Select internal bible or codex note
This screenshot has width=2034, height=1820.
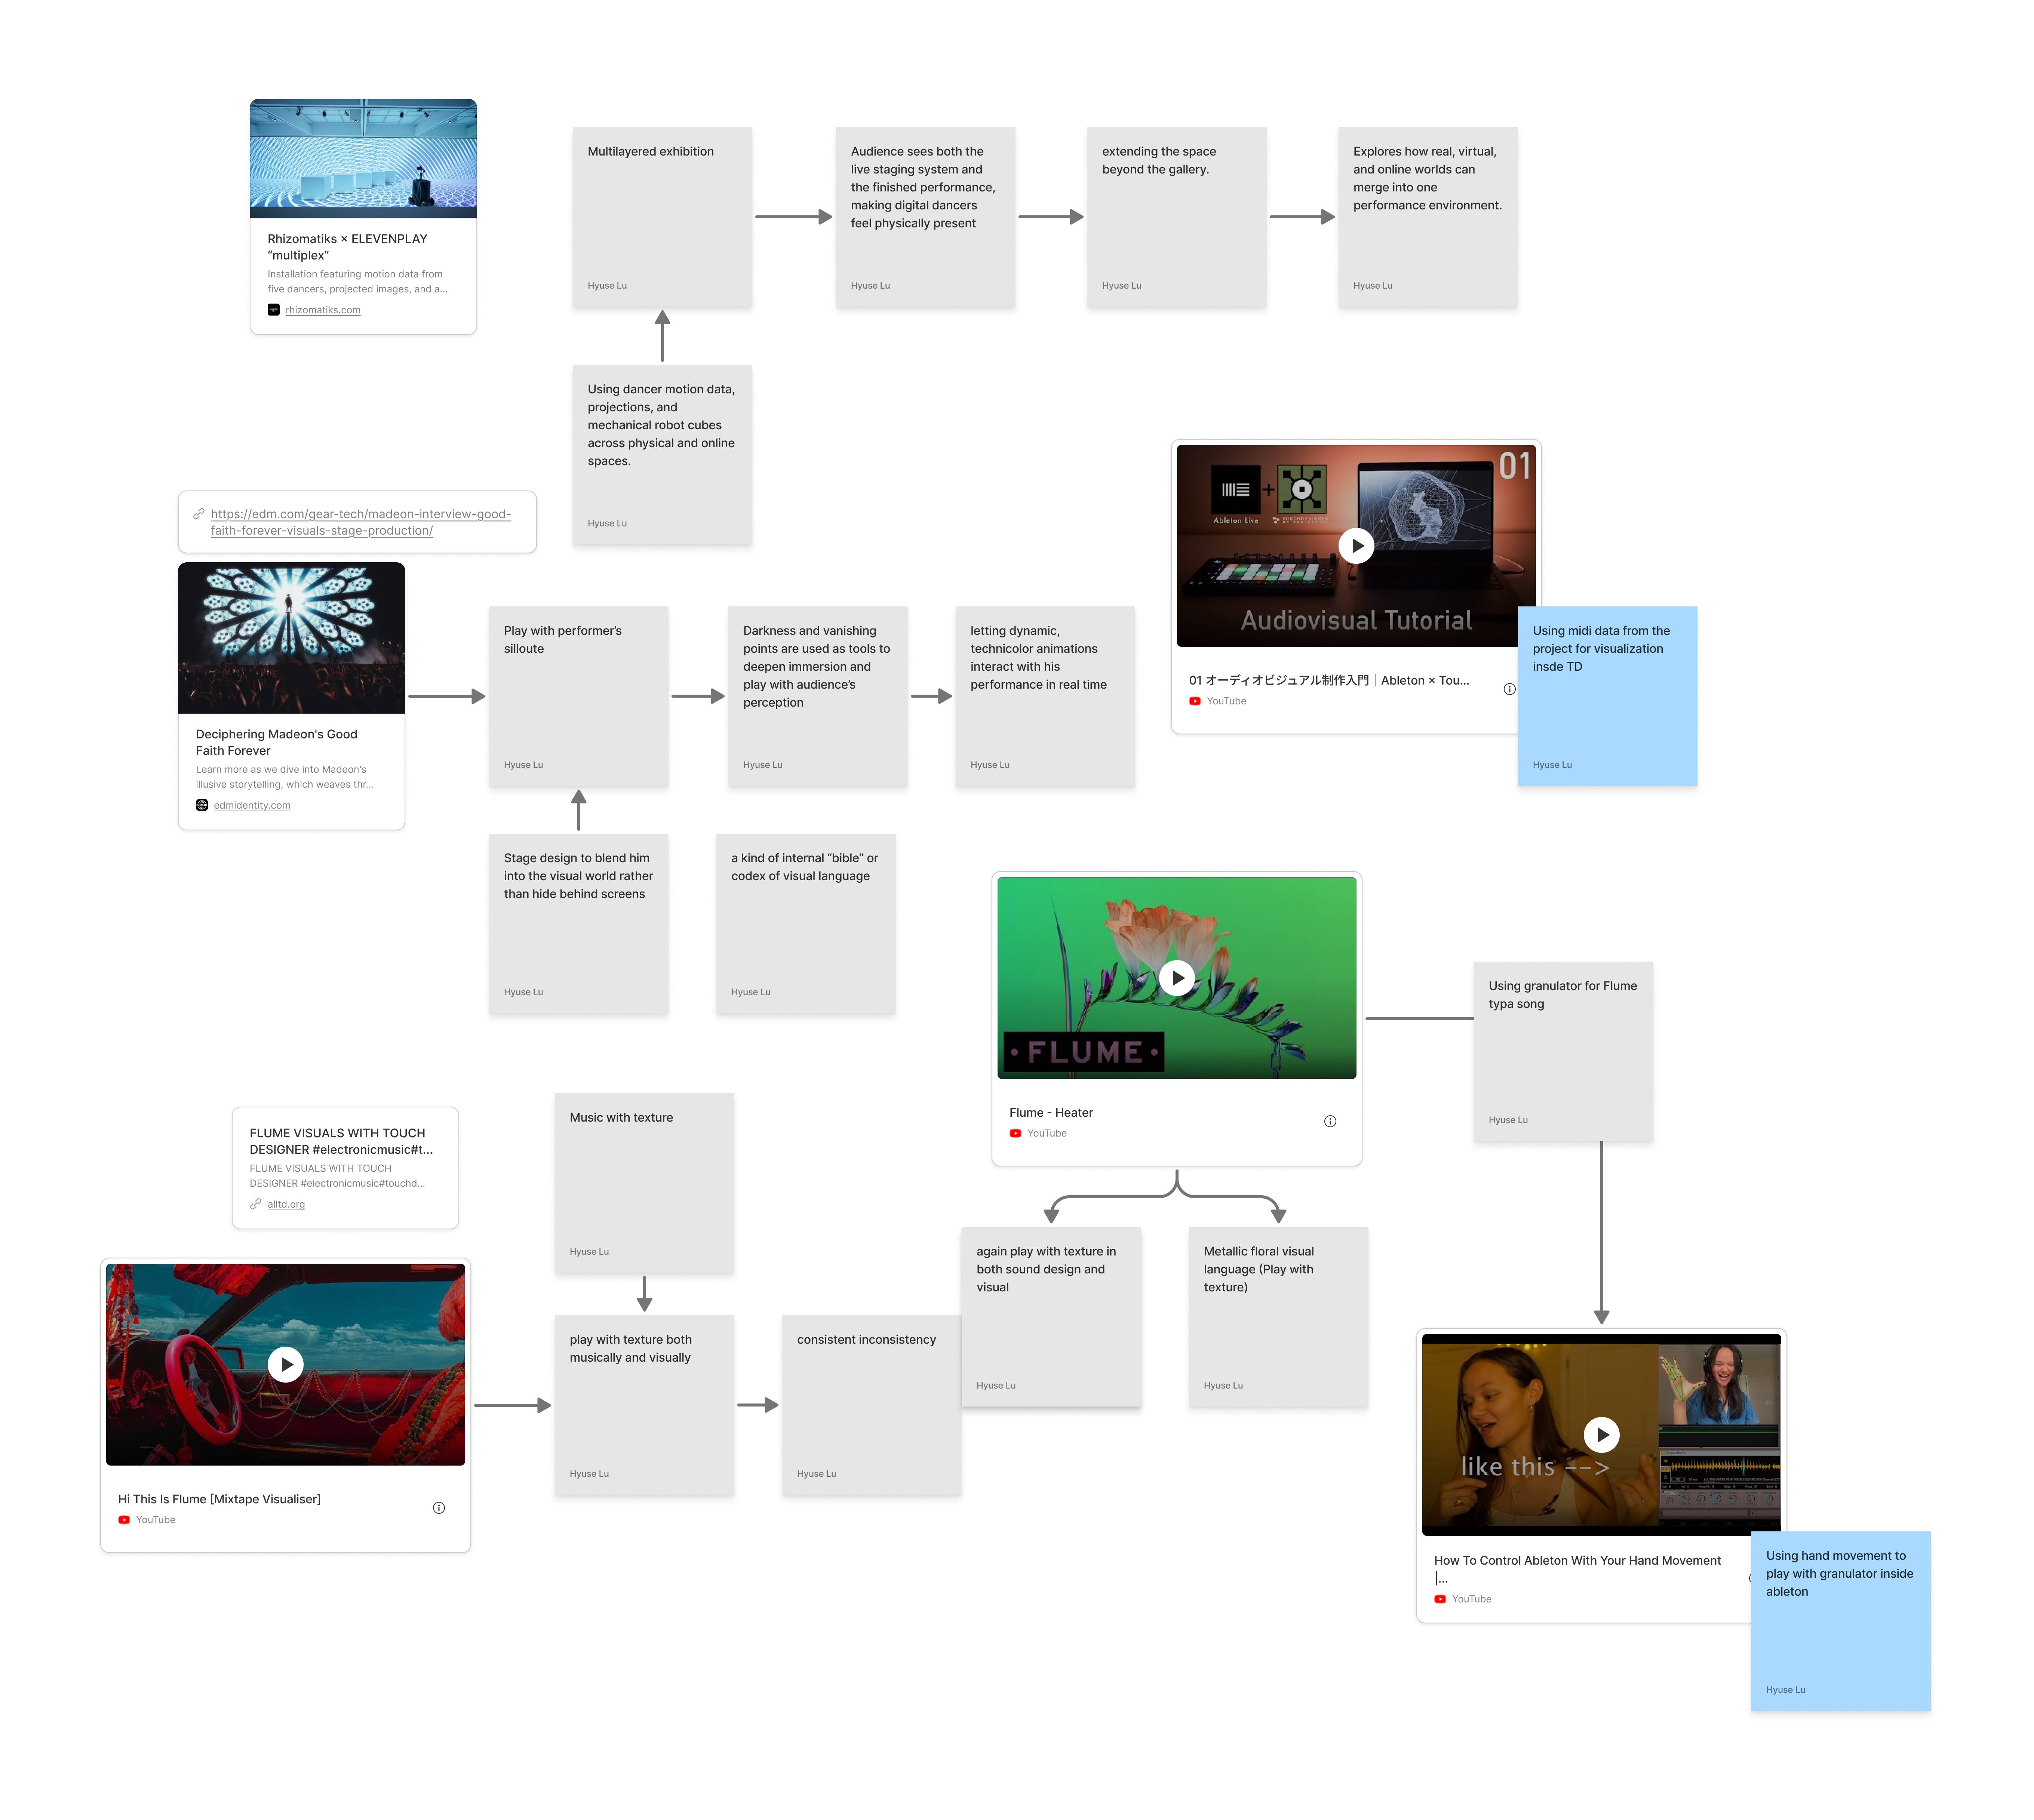(806, 924)
